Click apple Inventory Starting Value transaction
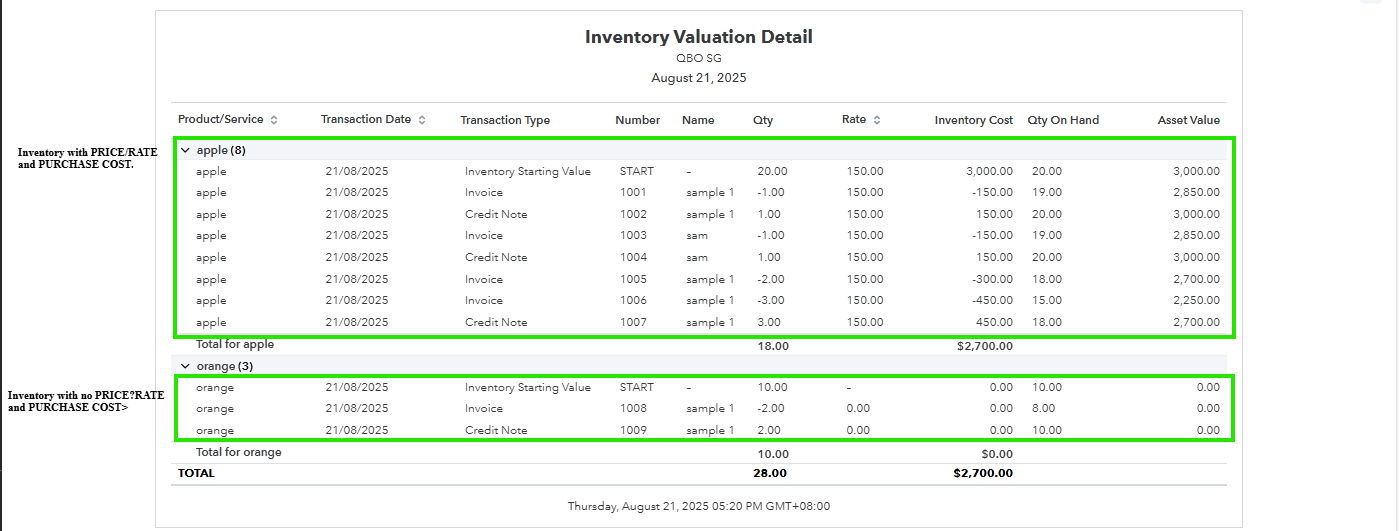Screen dimensions: 1399x531 pos(527,172)
